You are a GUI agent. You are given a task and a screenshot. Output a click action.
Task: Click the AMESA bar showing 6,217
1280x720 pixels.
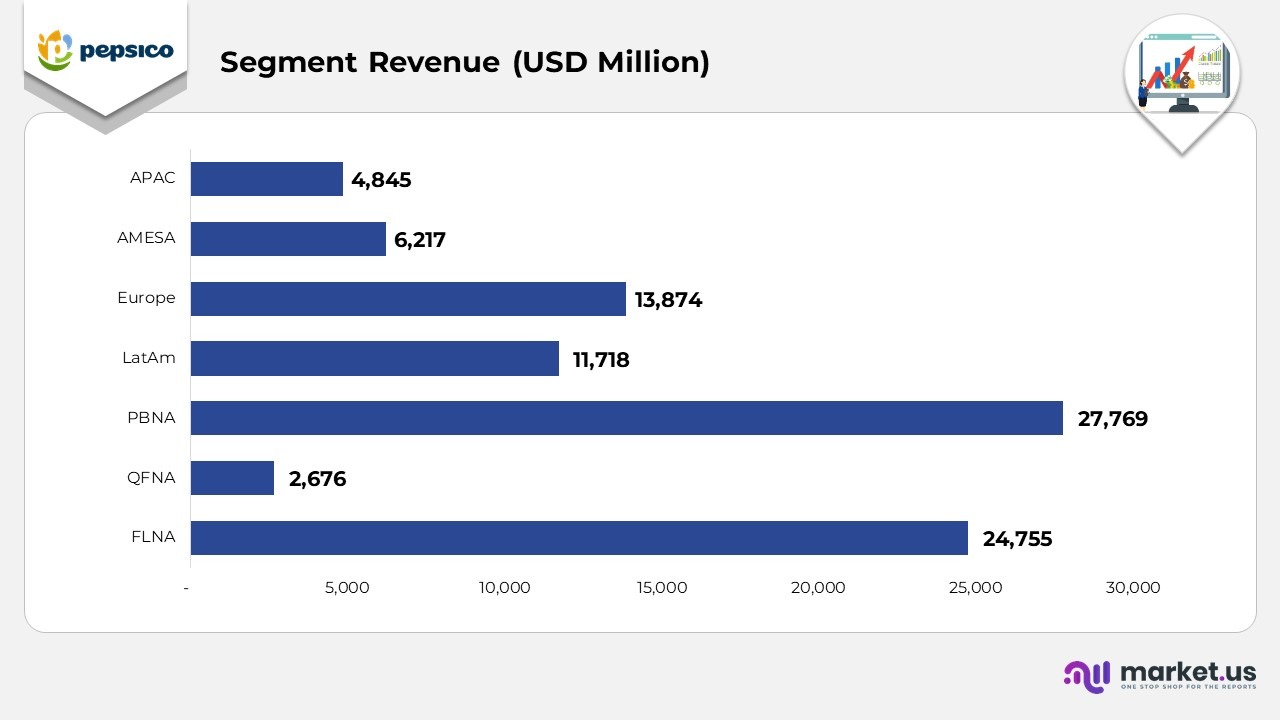[x=287, y=238]
